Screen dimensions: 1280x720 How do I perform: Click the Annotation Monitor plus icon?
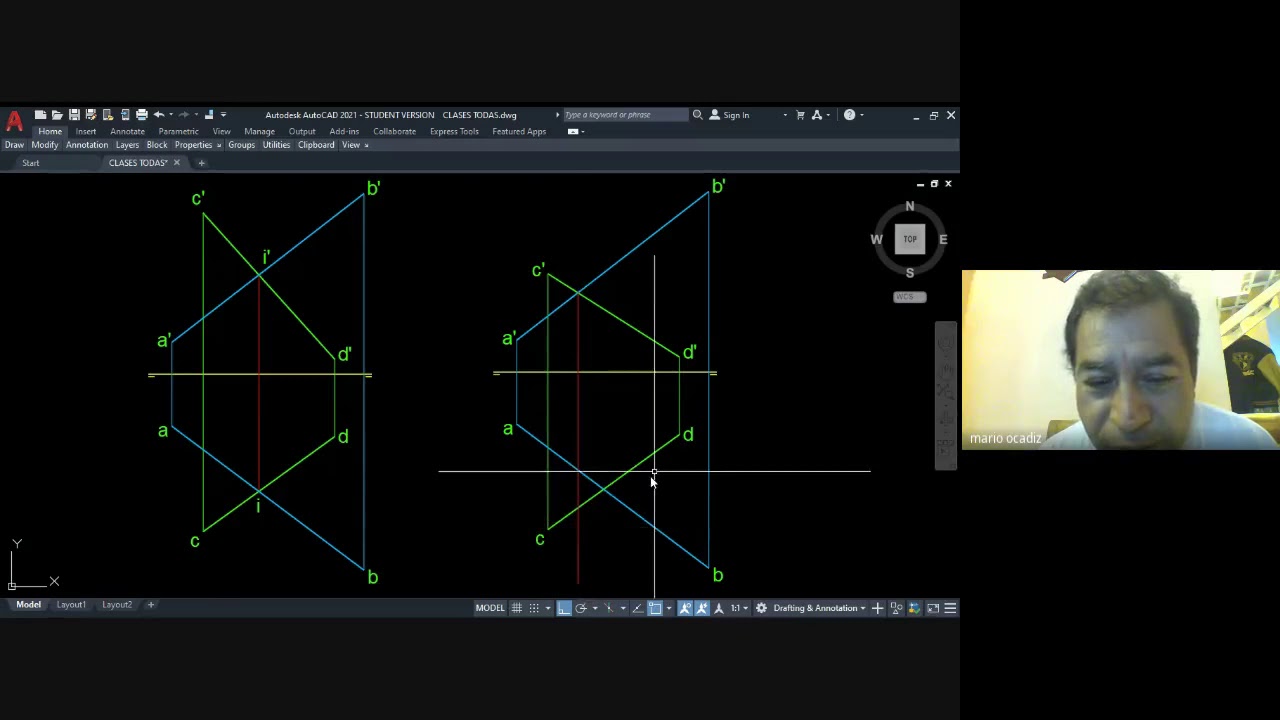click(x=877, y=608)
